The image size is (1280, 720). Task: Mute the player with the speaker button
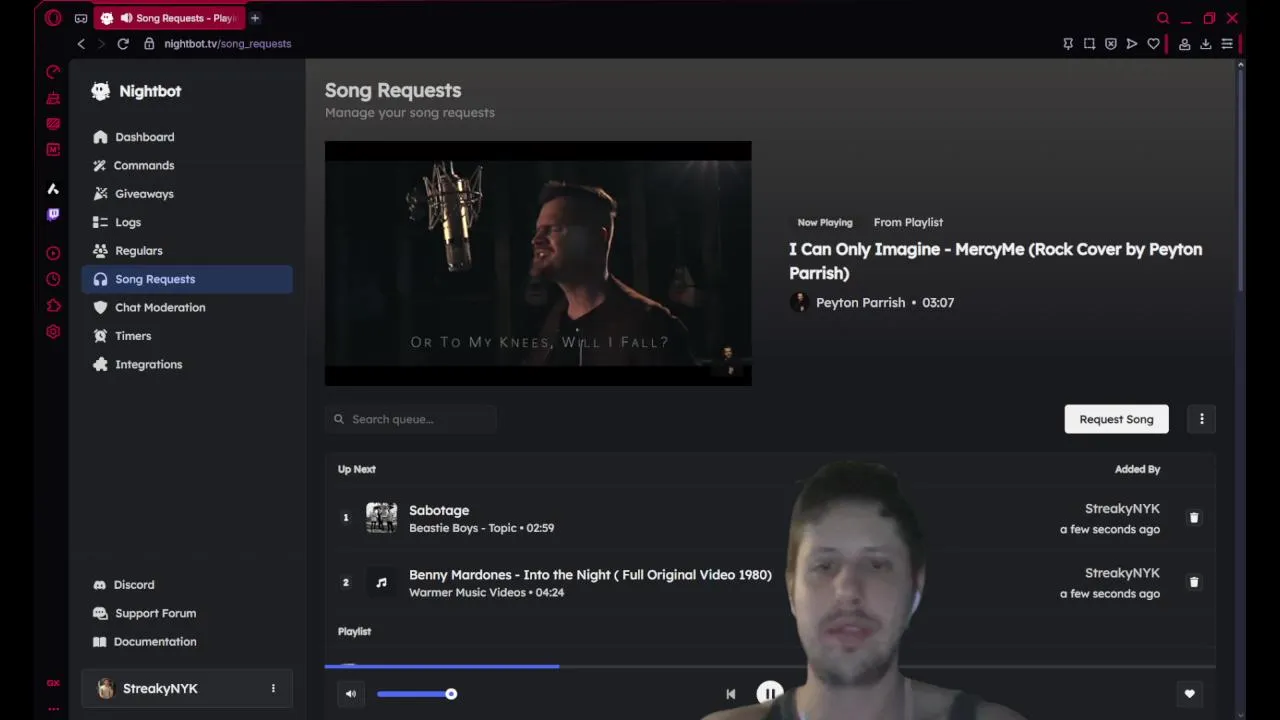point(351,694)
